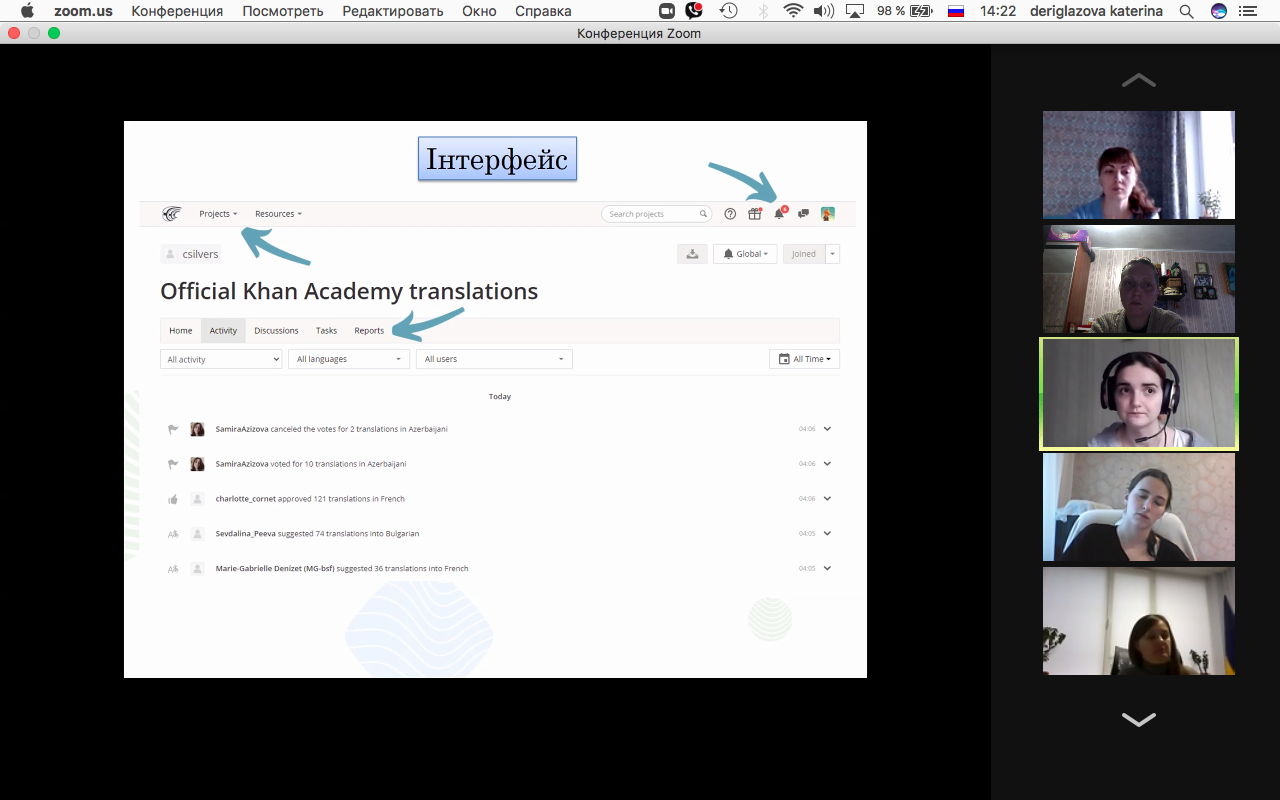This screenshot has height=800, width=1280.
Task: Expand Marie-Gabrielle Denizet suggested 36 translations entry
Action: click(x=827, y=569)
